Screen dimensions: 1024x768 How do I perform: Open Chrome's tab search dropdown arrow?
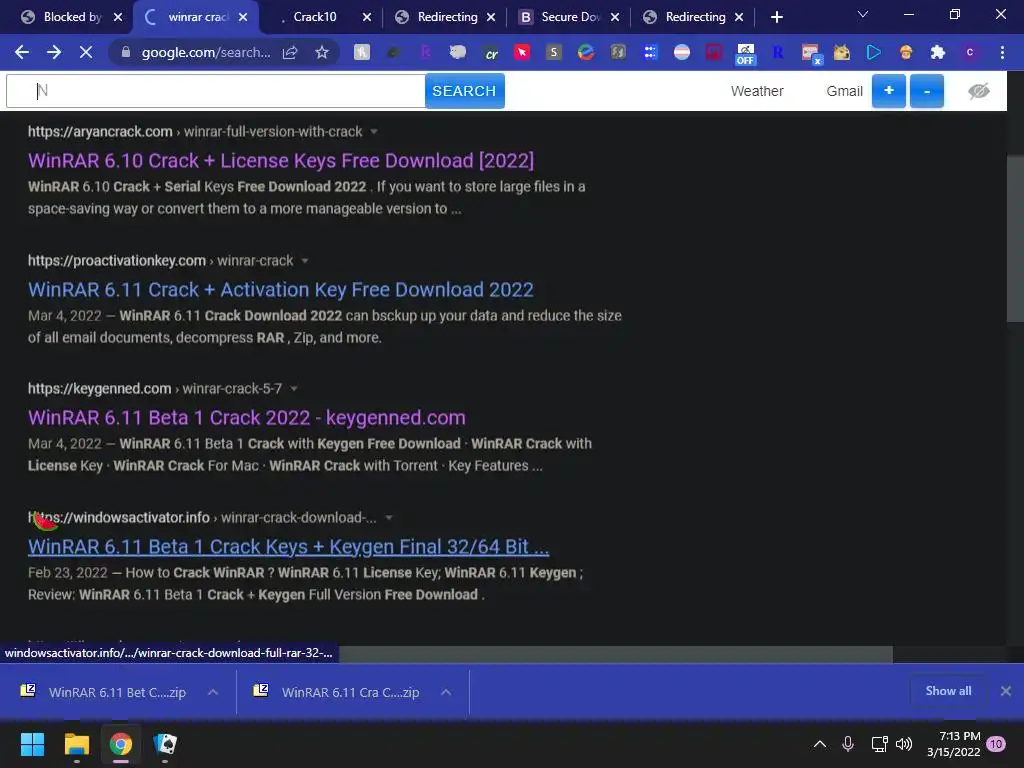(x=863, y=14)
